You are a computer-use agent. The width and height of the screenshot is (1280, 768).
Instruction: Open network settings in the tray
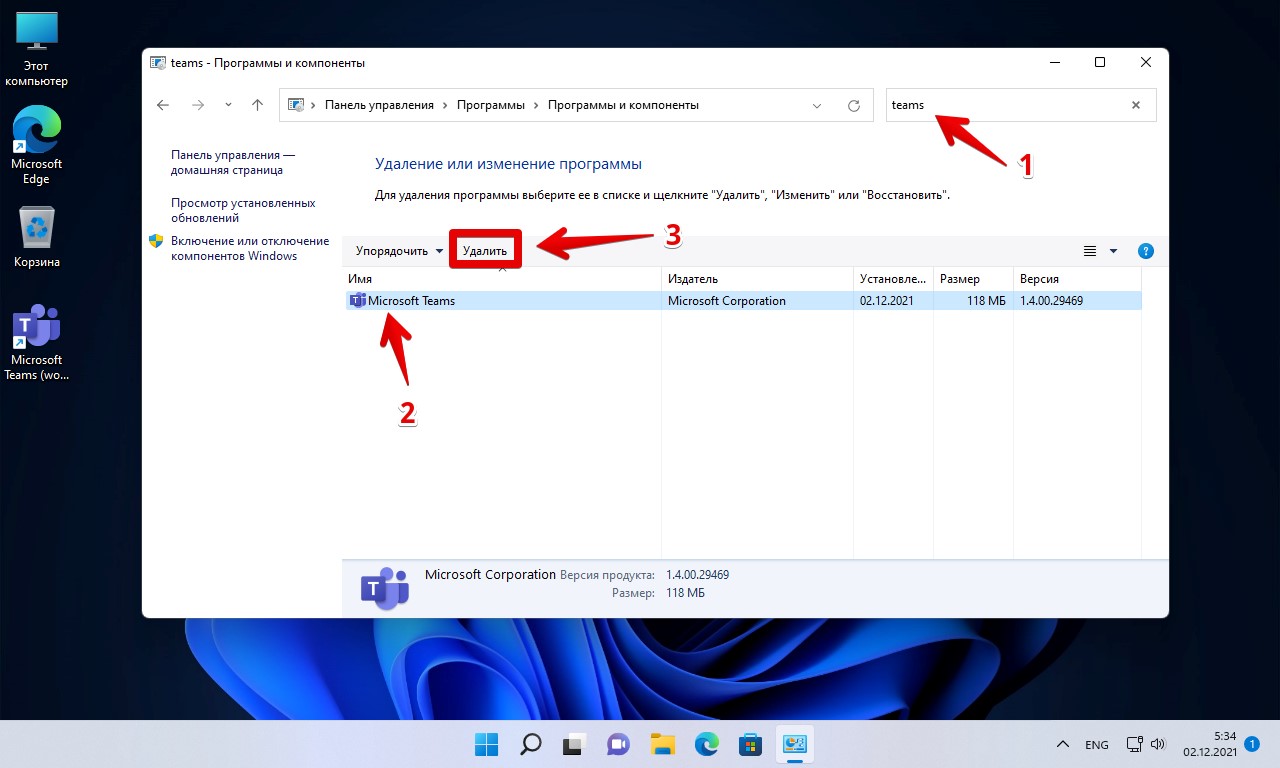[1135, 745]
